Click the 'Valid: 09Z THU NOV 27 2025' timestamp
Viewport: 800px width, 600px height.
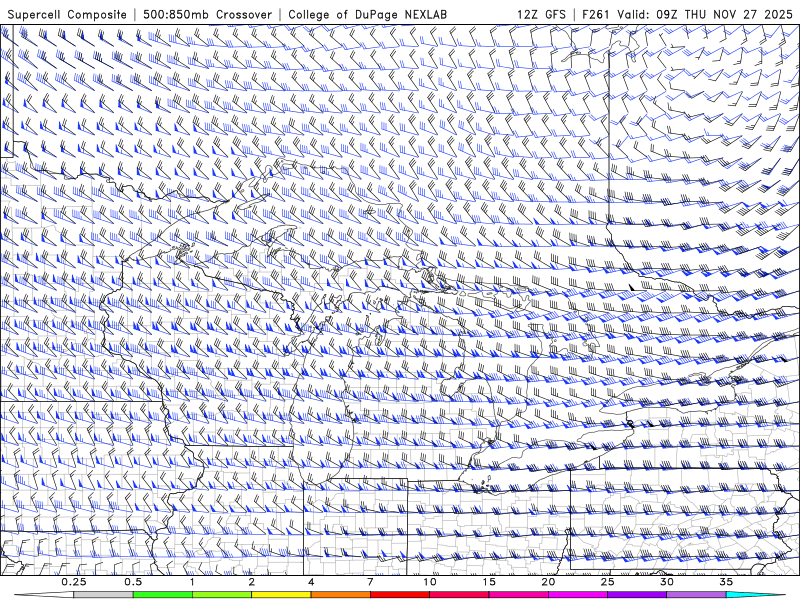(x=705, y=15)
